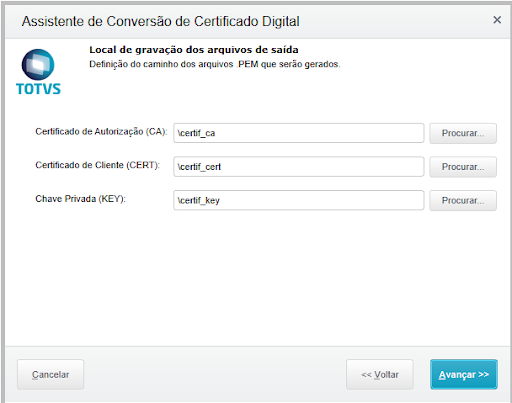The image size is (512, 403).
Task: Click the \certif_key text inside the field
Action: coord(199,200)
